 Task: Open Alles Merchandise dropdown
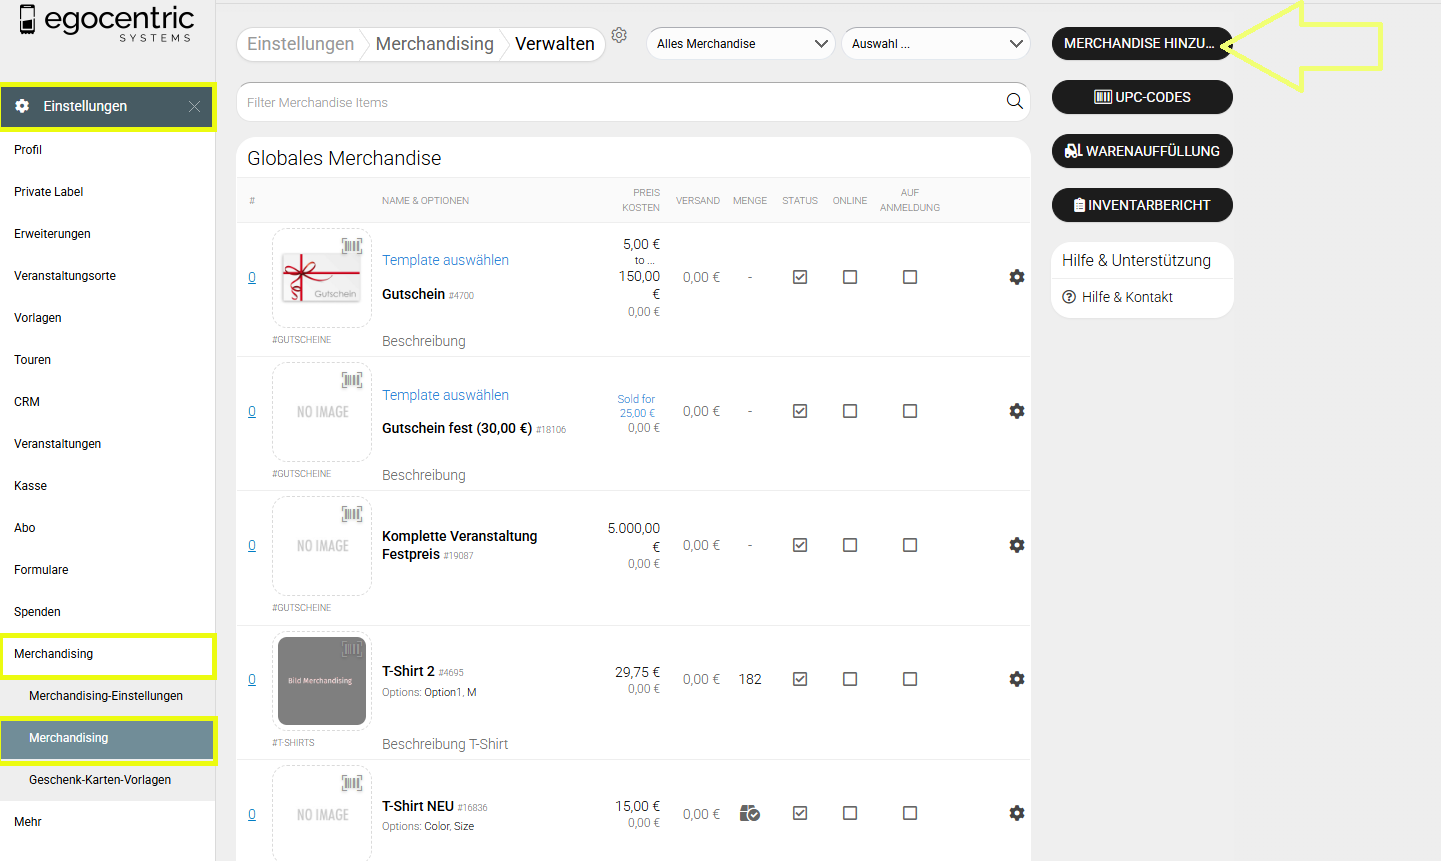tap(740, 44)
